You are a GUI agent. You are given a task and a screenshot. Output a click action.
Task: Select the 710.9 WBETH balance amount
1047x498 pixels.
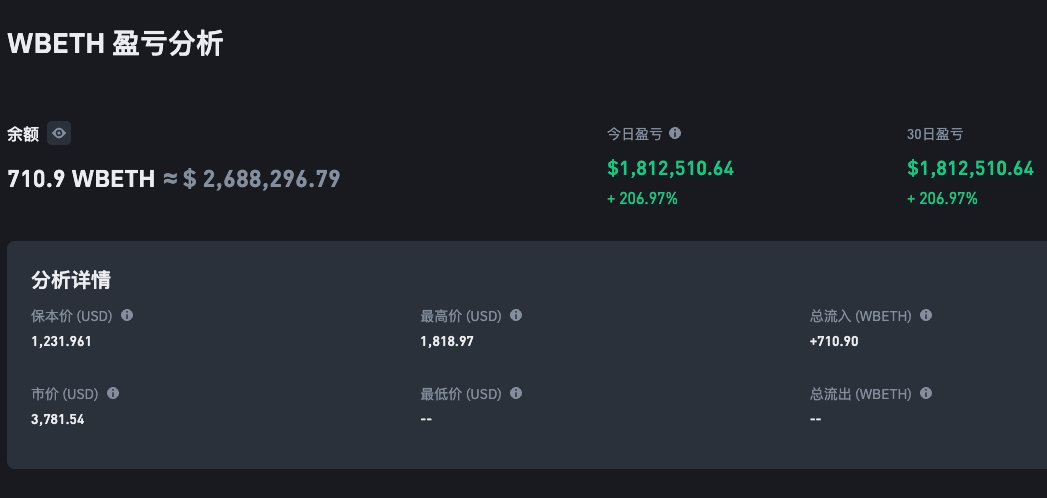click(x=81, y=179)
